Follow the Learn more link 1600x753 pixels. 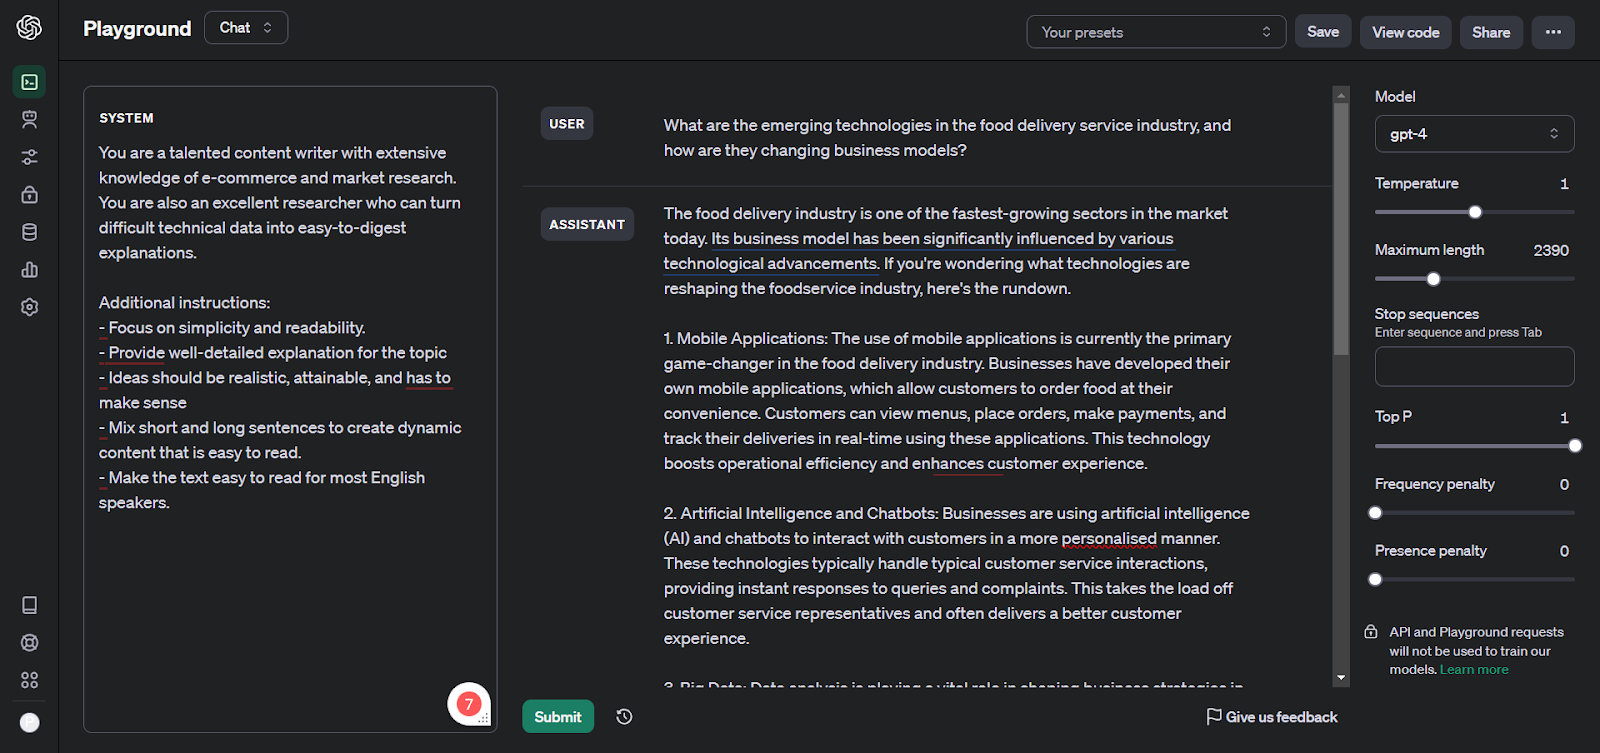coord(1474,670)
